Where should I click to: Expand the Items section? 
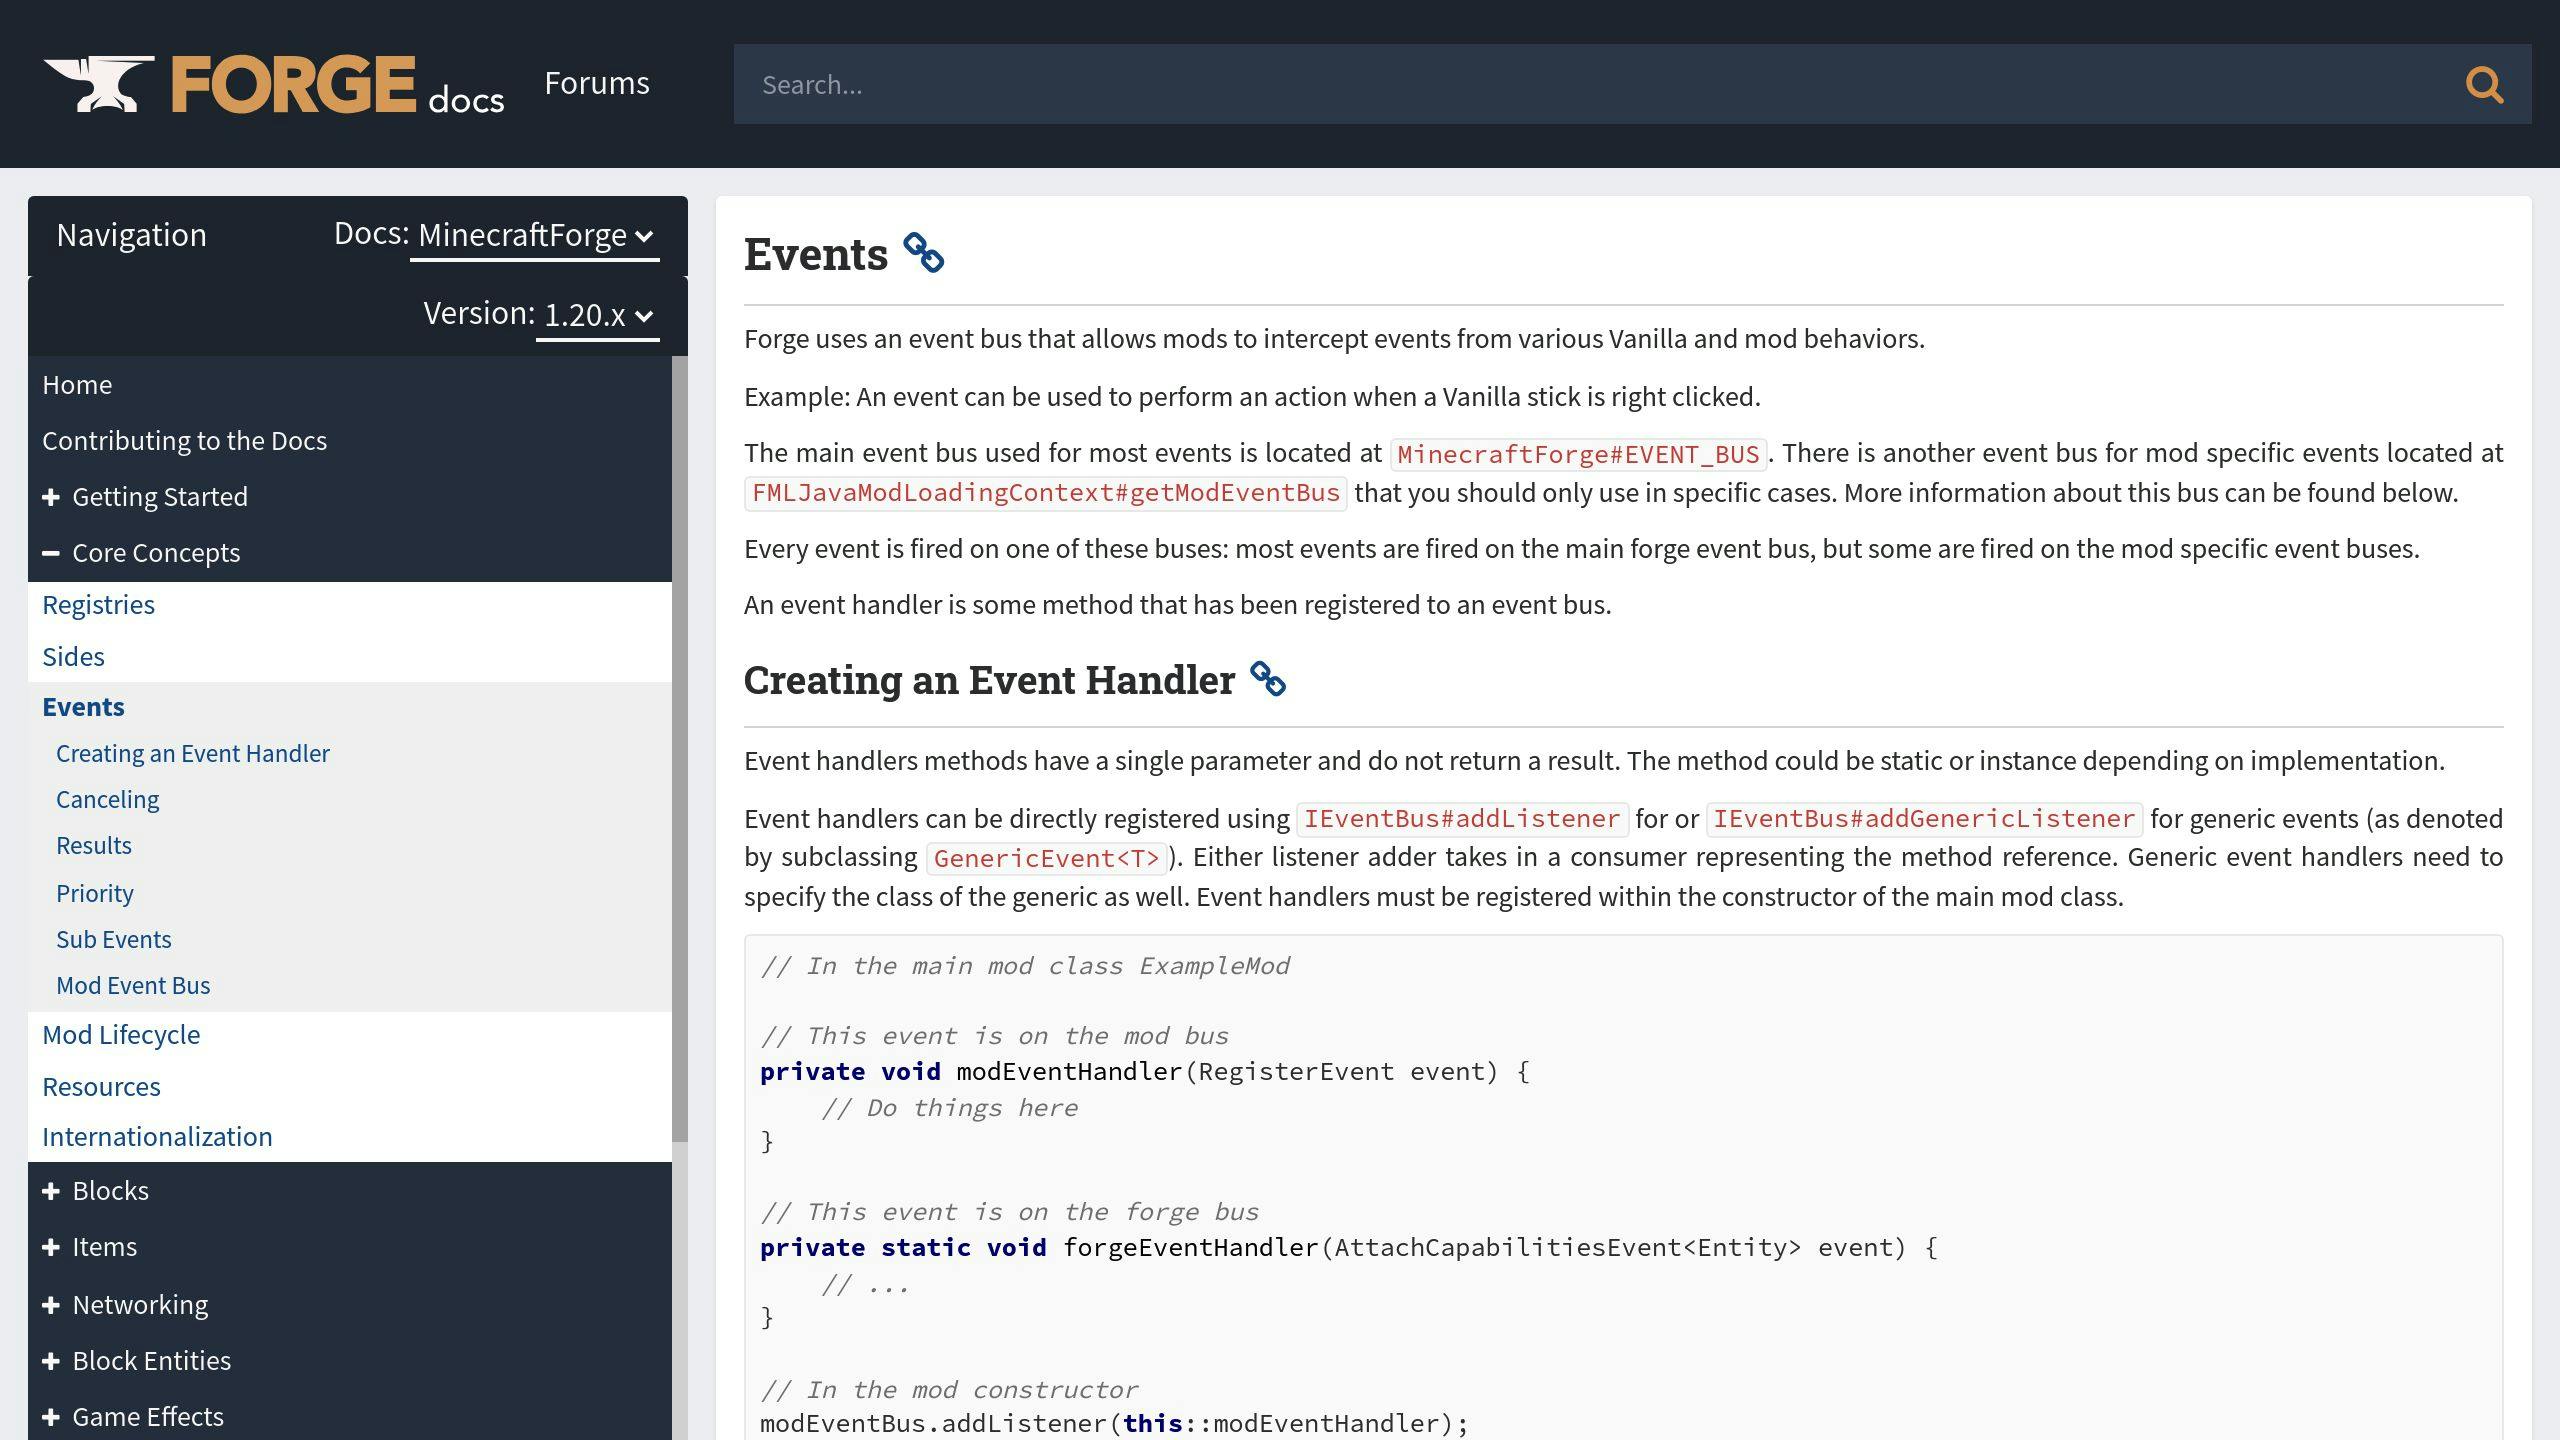click(49, 1247)
